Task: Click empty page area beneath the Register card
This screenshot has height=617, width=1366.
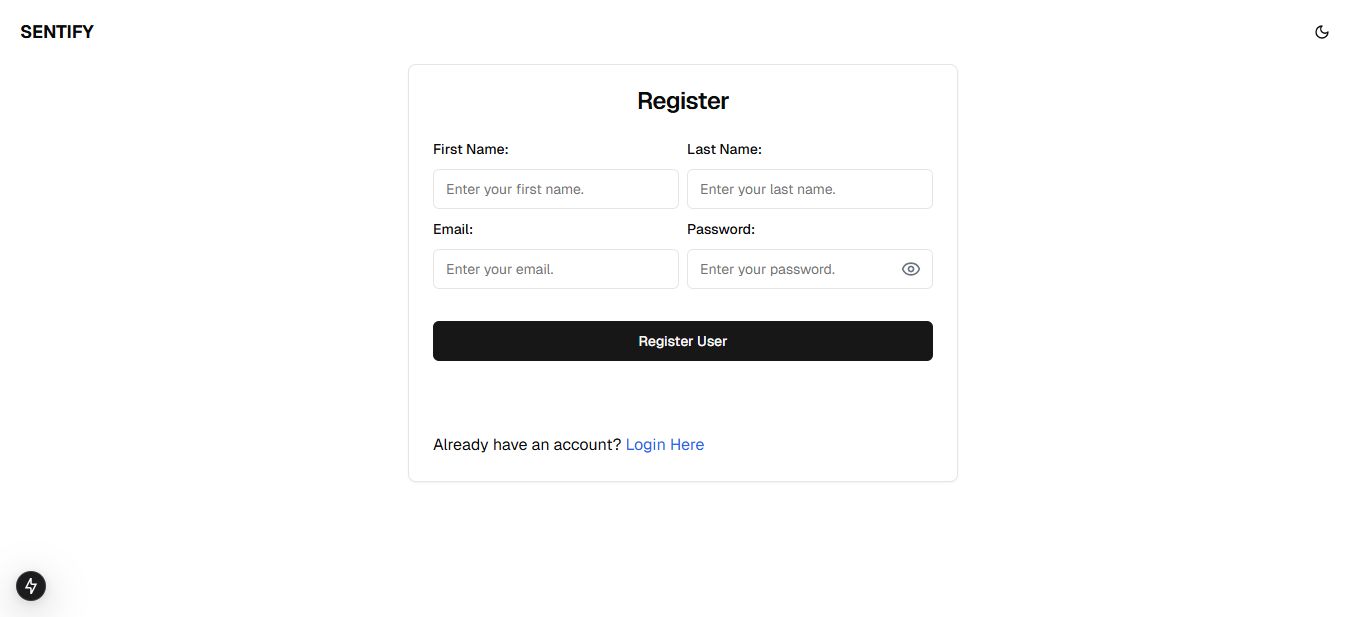Action: tap(683, 550)
